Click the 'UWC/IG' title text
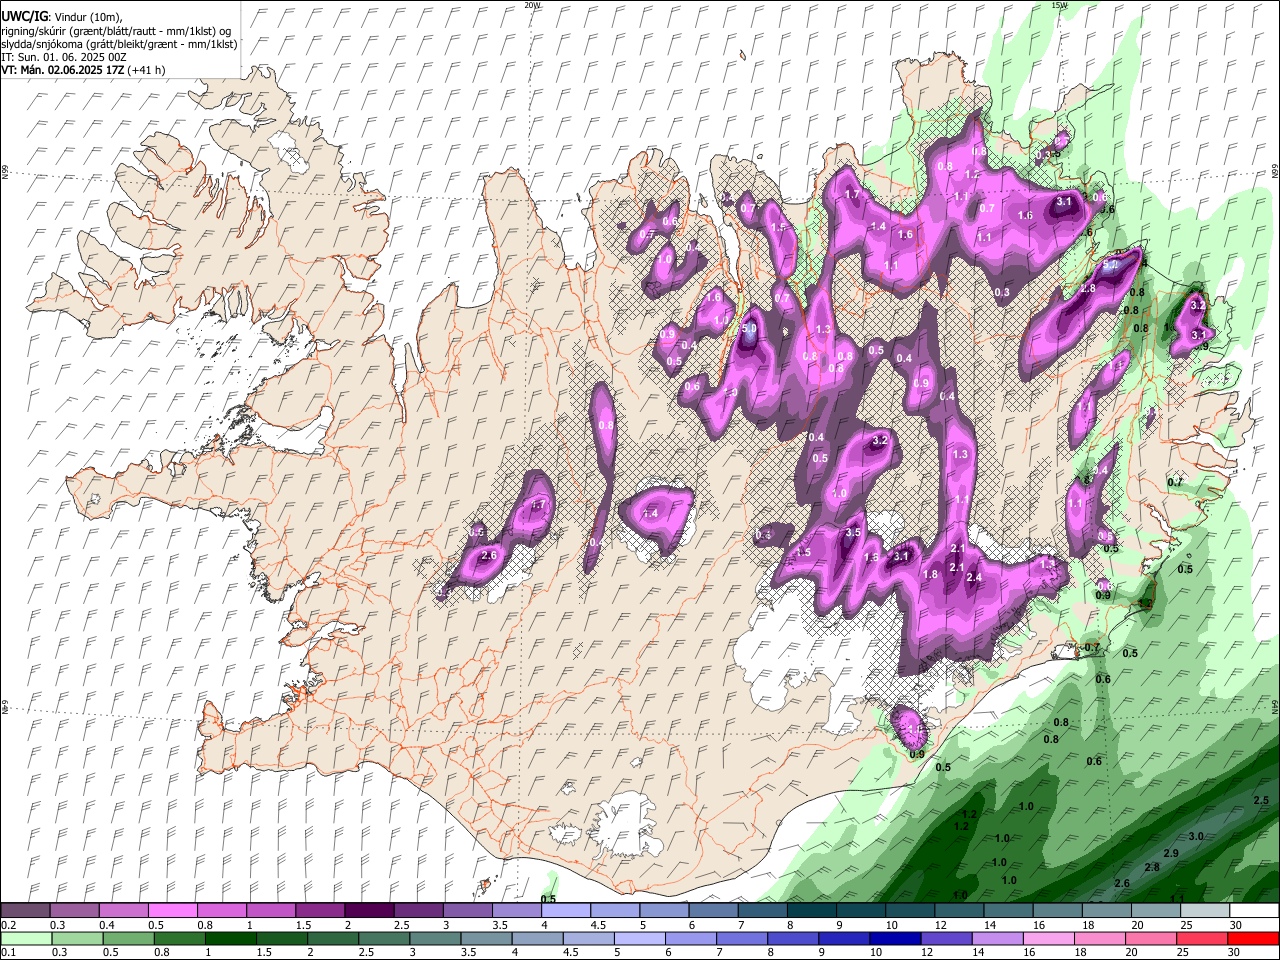Image resolution: width=1280 pixels, height=960 pixels. 24,16
